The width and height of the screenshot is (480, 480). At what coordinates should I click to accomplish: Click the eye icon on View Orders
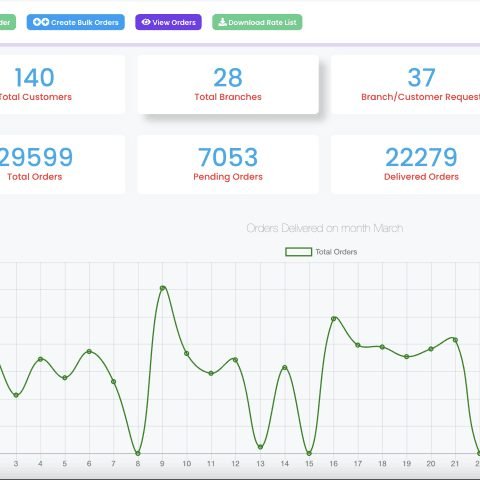tap(146, 22)
